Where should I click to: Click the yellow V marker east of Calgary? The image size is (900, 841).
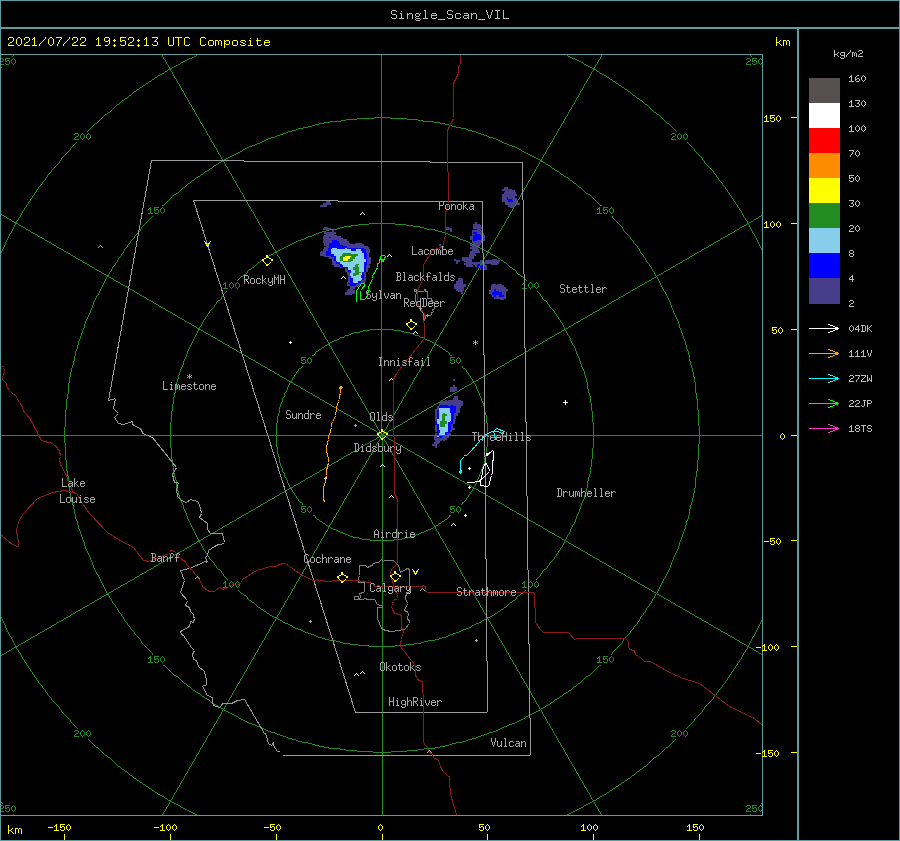(x=415, y=572)
